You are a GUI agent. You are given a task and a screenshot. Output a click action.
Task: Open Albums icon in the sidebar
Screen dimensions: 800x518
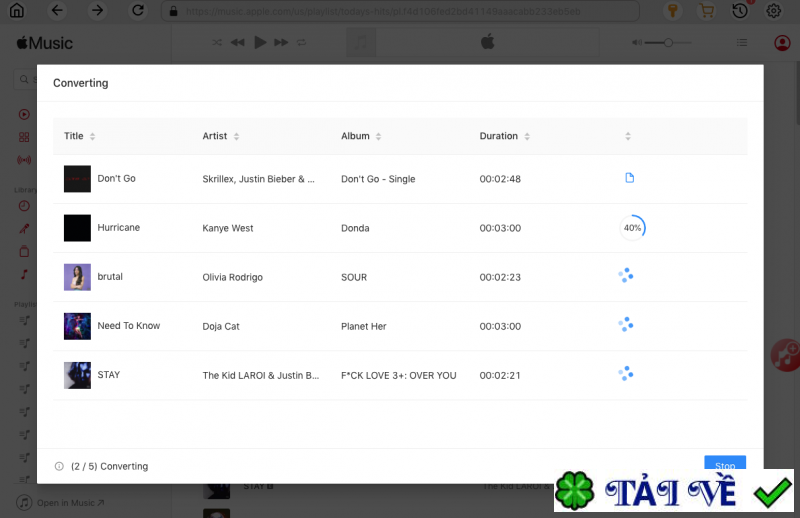coord(24,252)
